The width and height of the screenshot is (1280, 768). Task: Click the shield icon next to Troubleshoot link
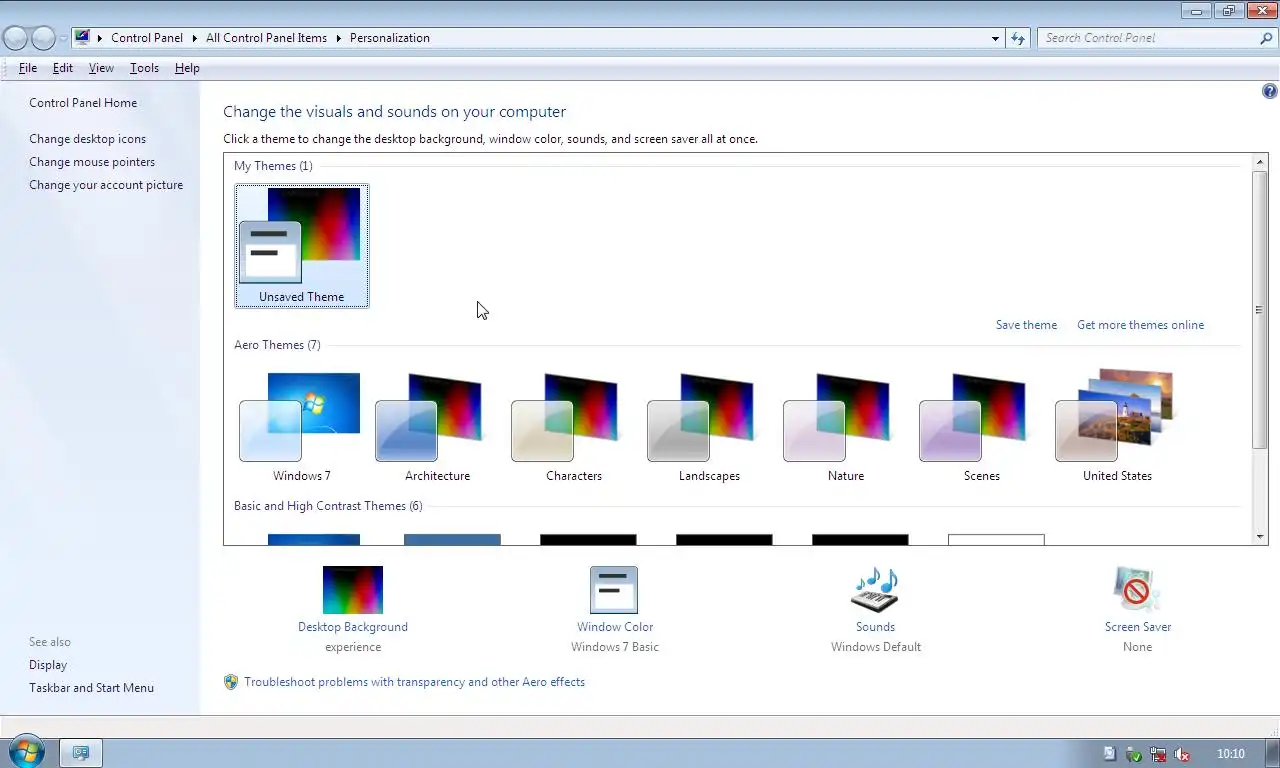[x=231, y=682]
